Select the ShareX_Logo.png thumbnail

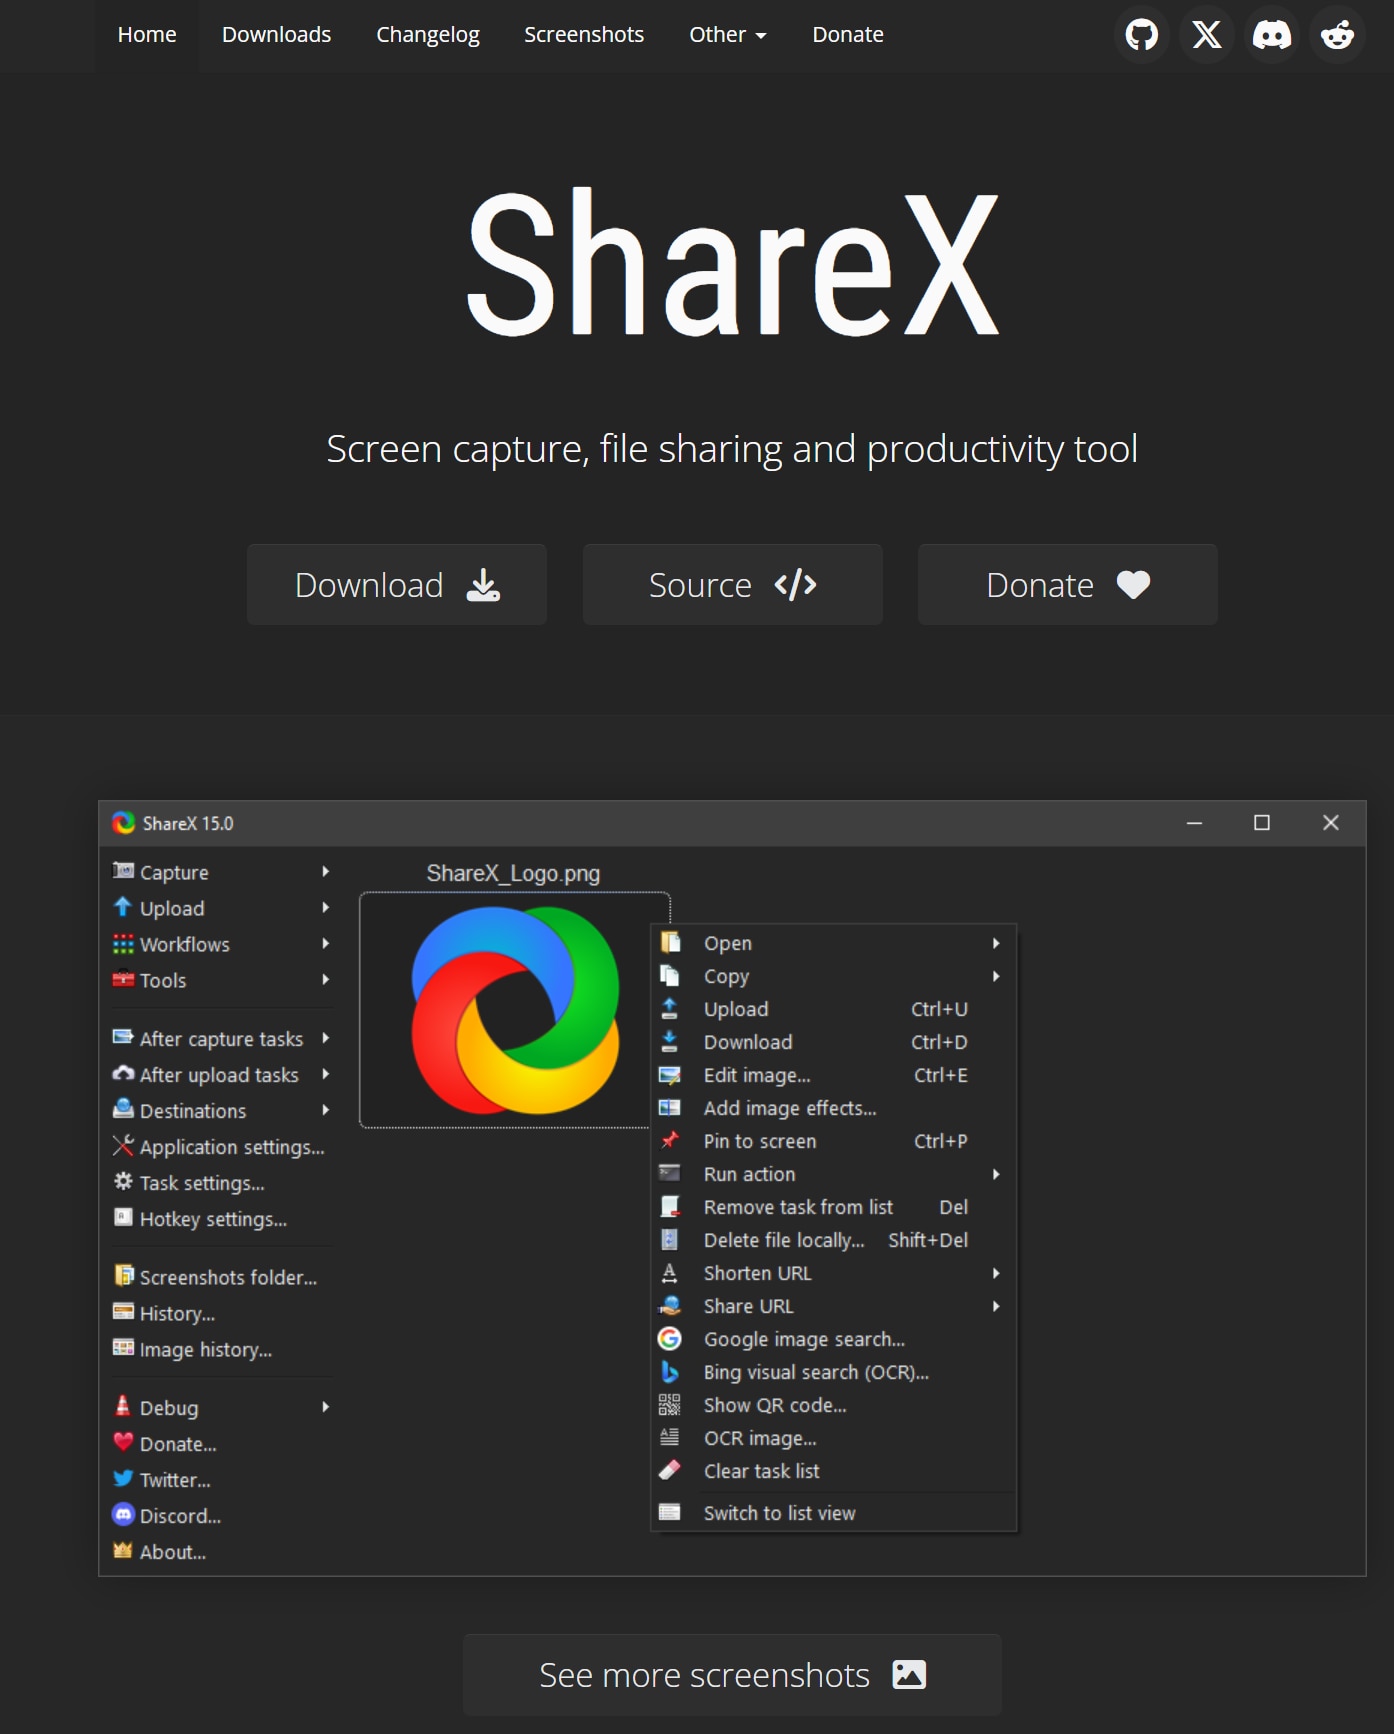514,1010
